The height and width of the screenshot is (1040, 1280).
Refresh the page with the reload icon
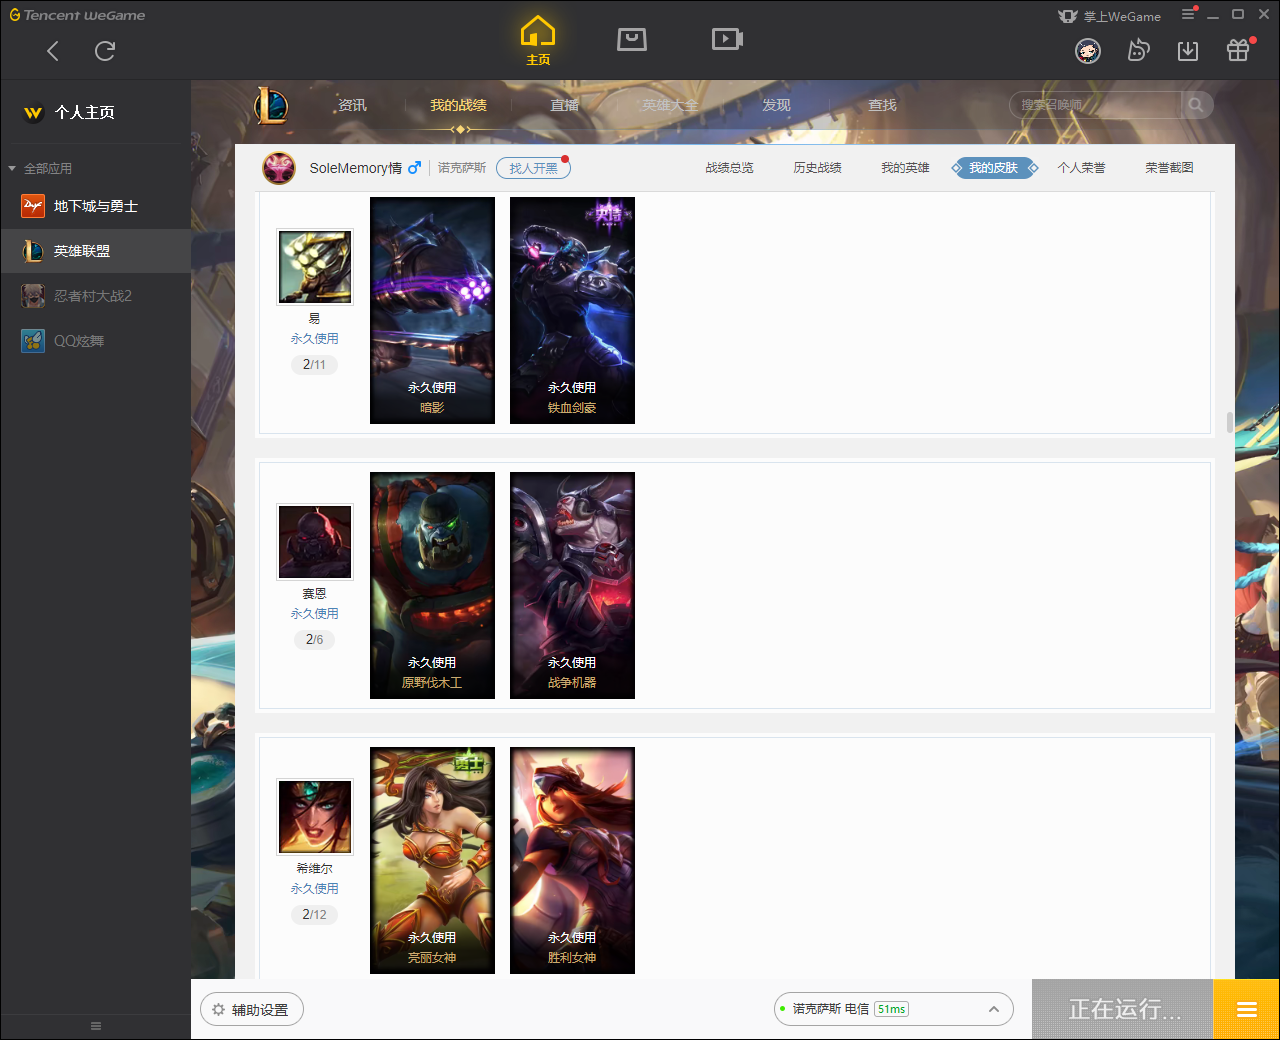pyautogui.click(x=105, y=51)
